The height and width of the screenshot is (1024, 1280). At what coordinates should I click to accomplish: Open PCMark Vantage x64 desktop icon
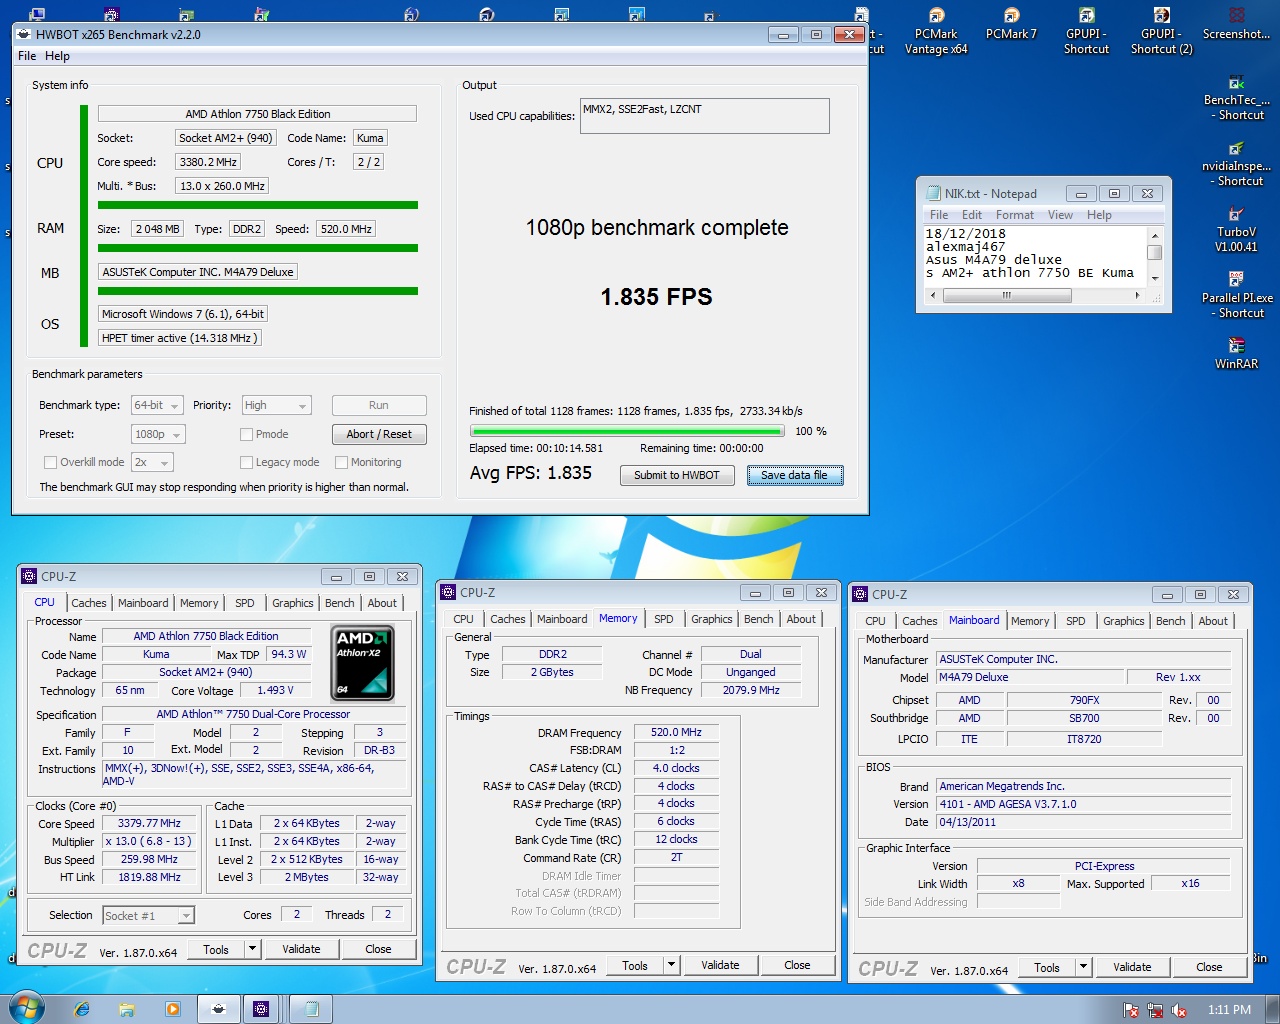coord(936,31)
